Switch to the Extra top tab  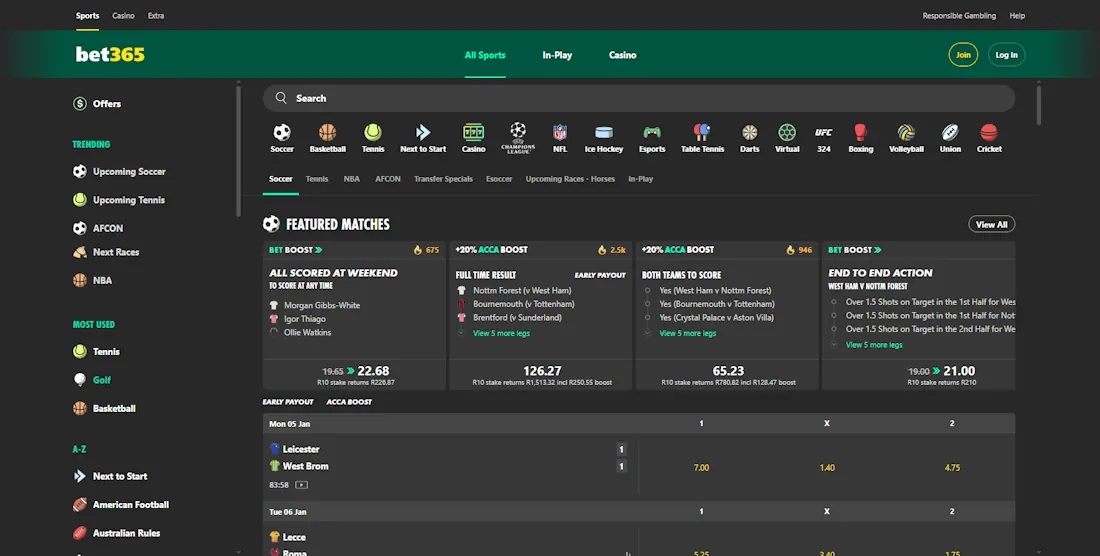tap(156, 15)
